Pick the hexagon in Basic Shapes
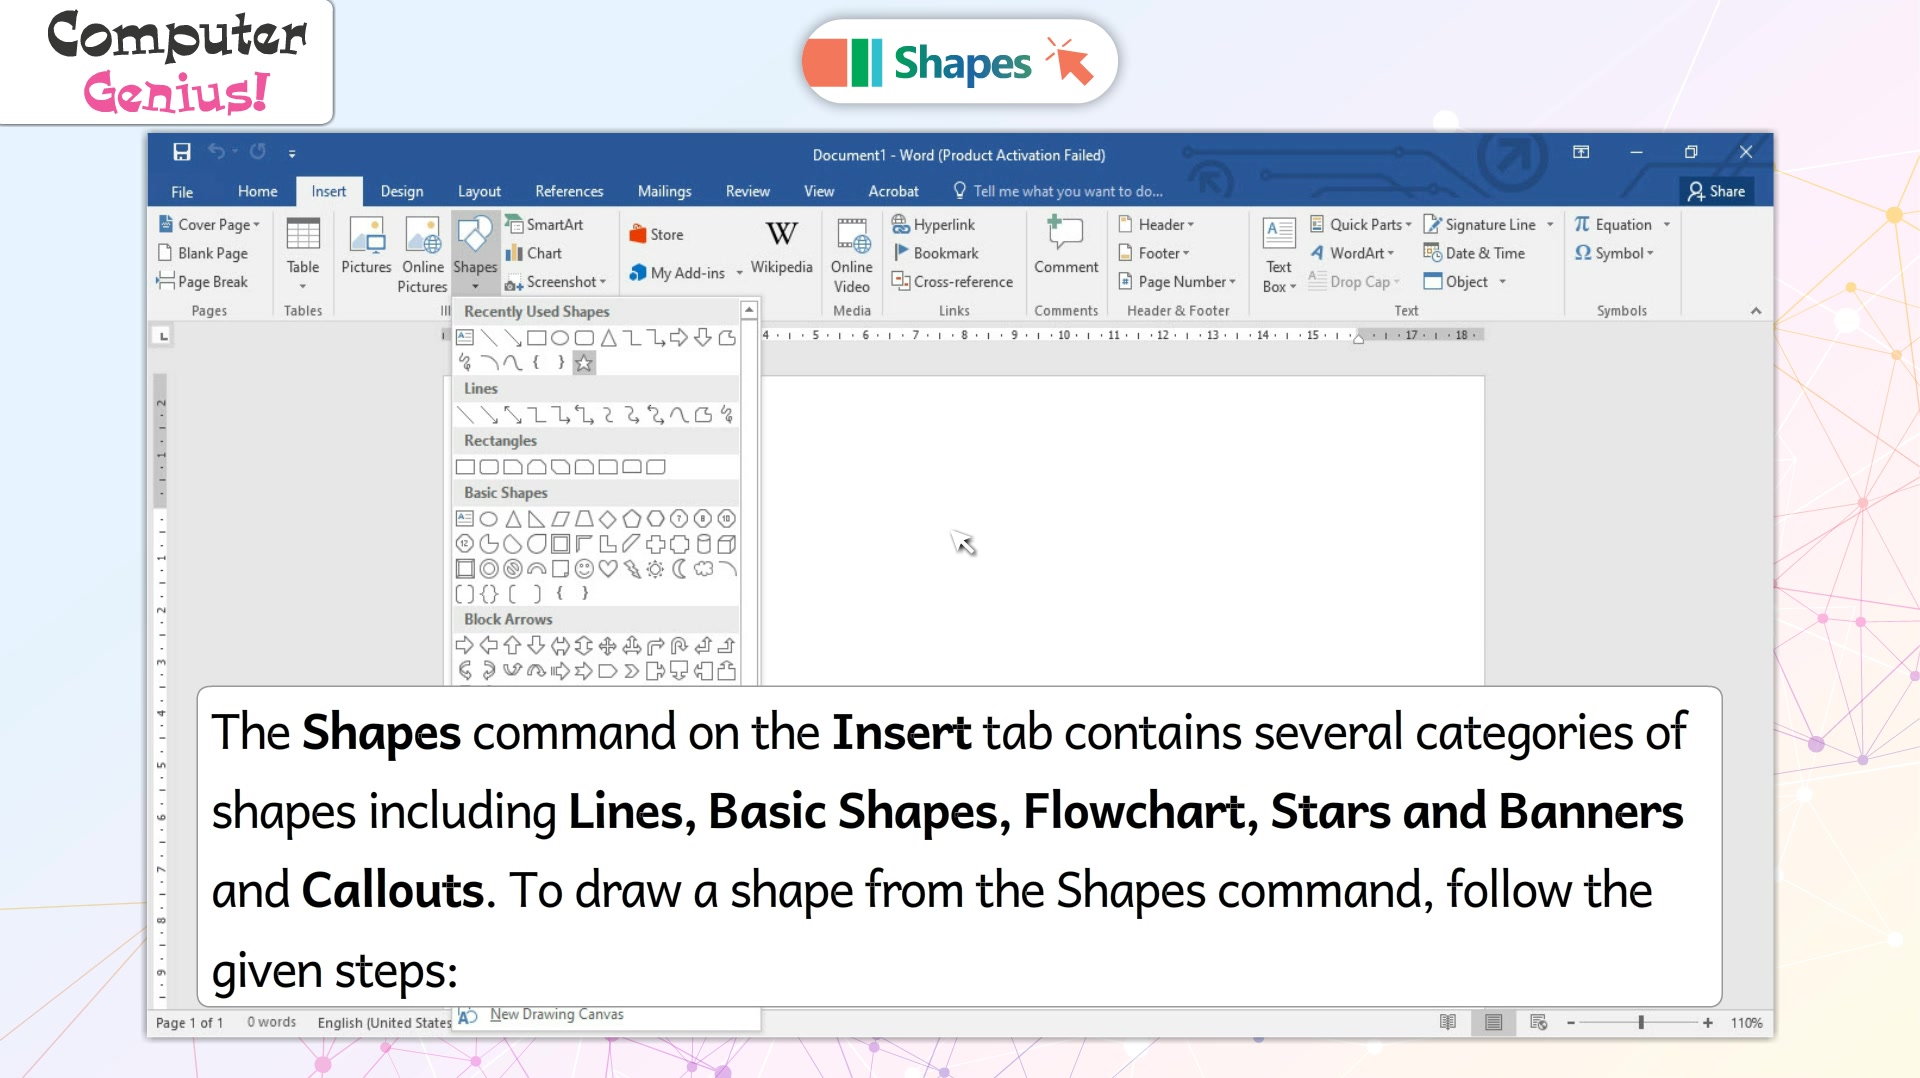 click(x=655, y=519)
